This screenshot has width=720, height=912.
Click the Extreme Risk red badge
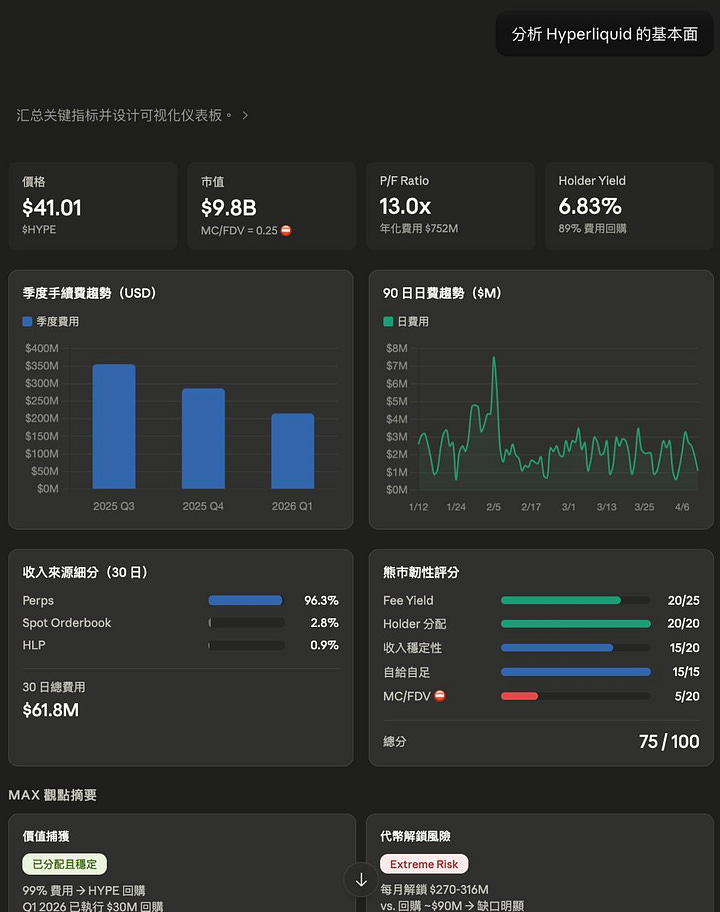[x=424, y=864]
